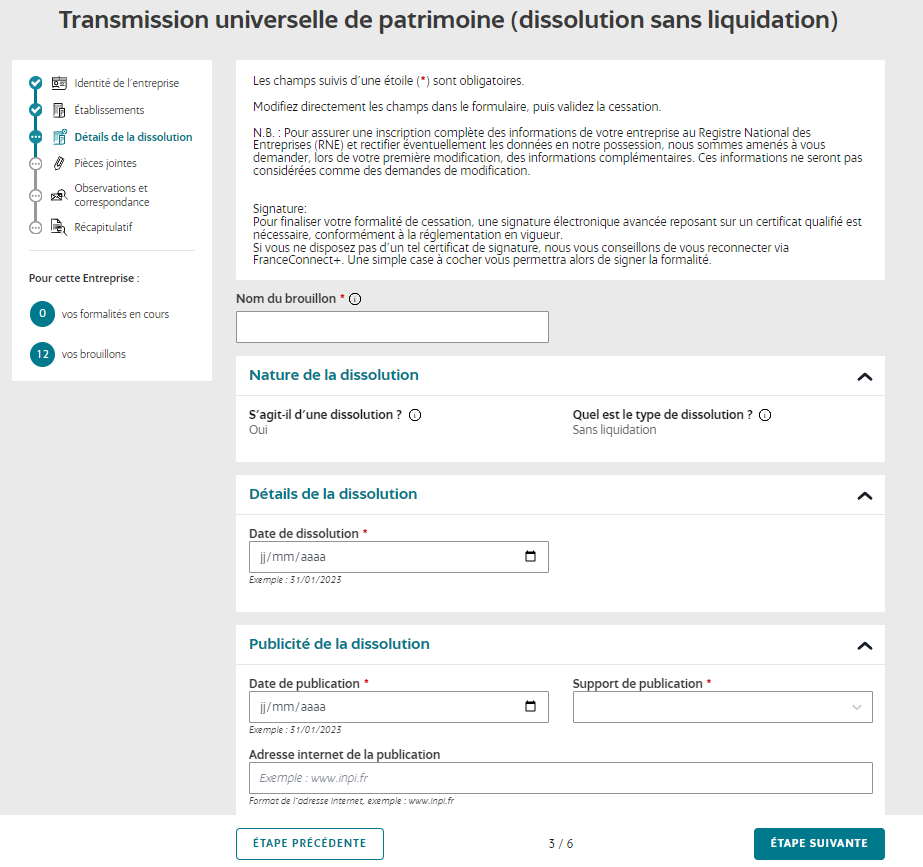Image resolution: width=923 pixels, height=867 pixels.
Task: Collapse the Détails de la dissolution section
Action: pos(865,495)
